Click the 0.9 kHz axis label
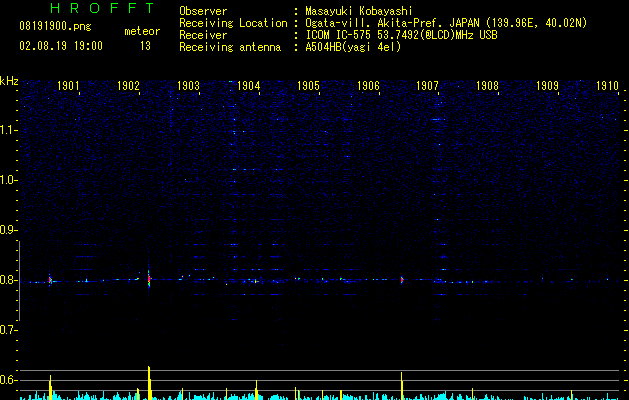This screenshot has height=400, width=629. click(x=8, y=230)
